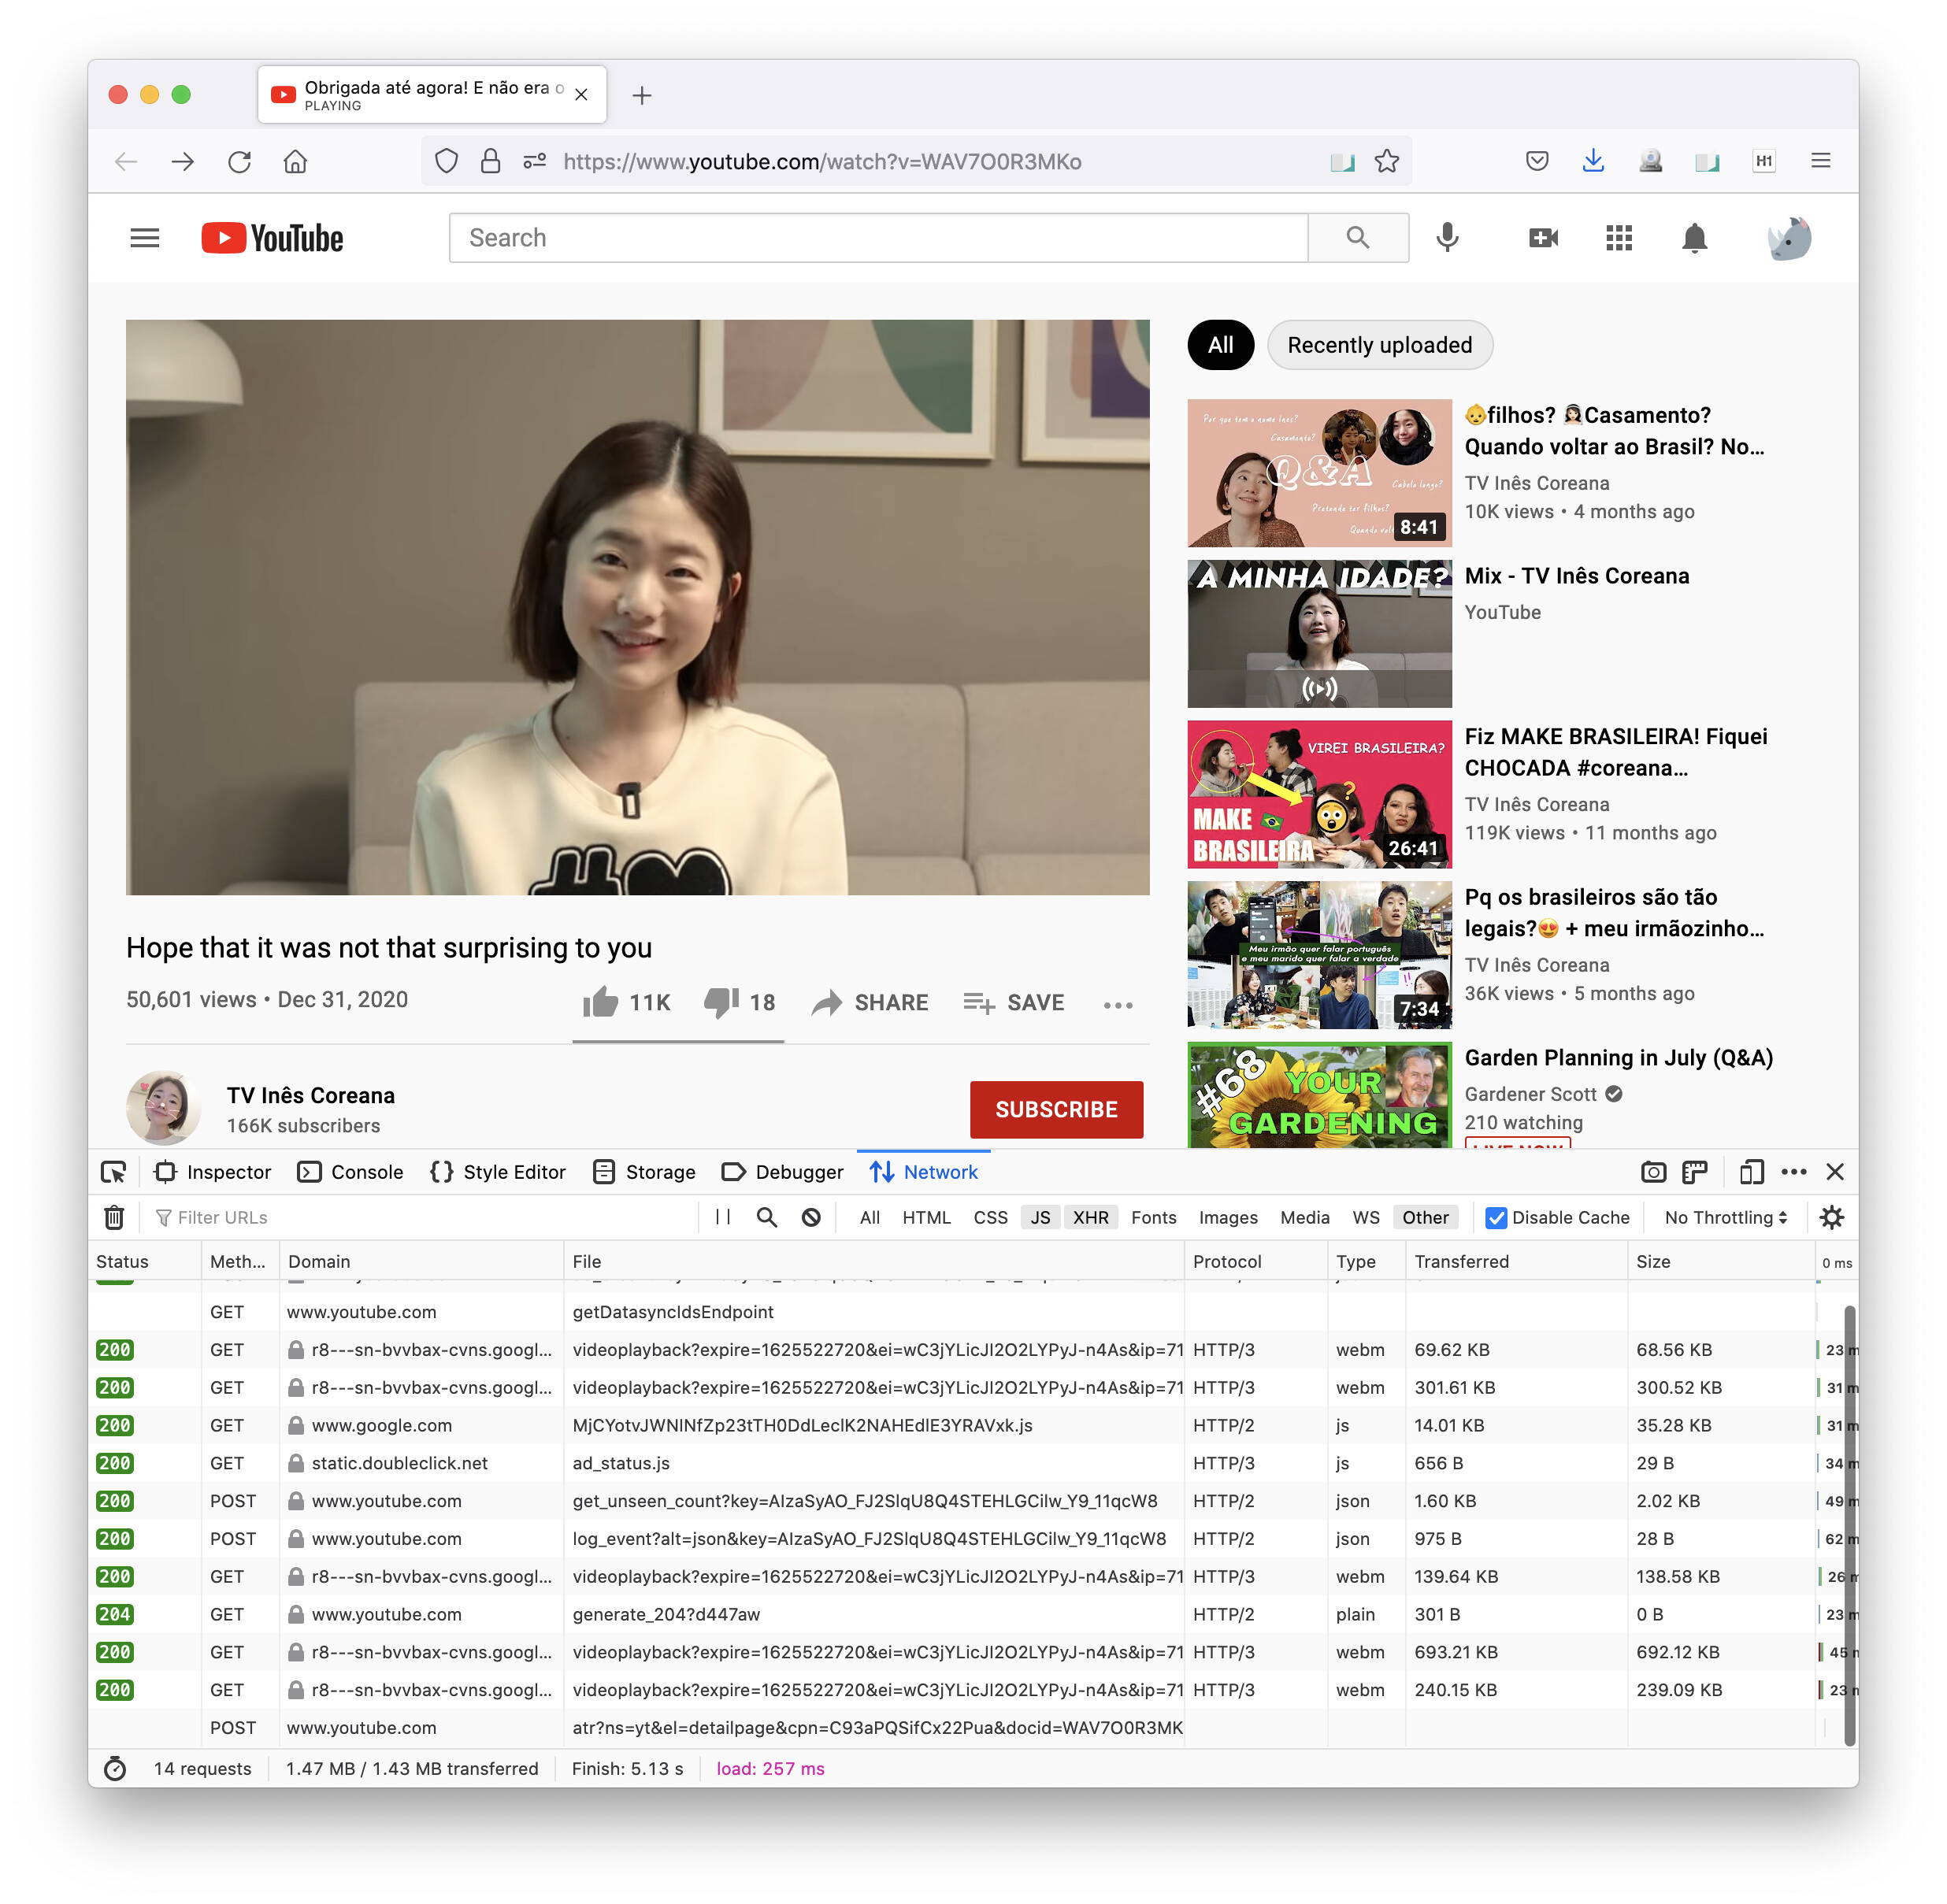
Task: Select the All request filter
Action: coord(870,1217)
